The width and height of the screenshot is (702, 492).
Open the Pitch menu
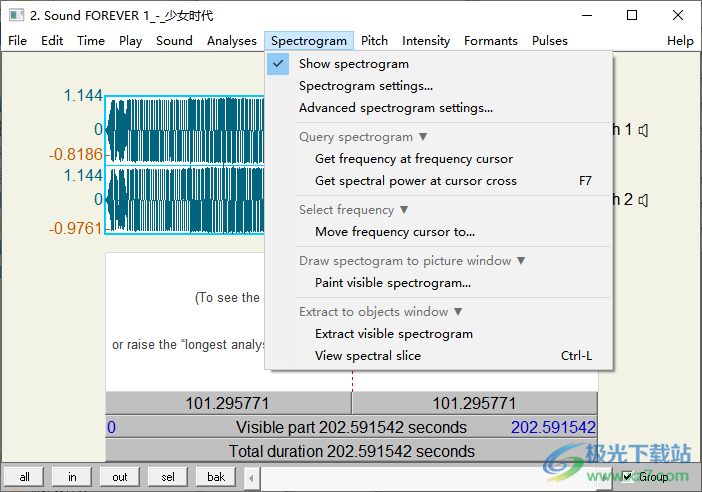pos(374,41)
